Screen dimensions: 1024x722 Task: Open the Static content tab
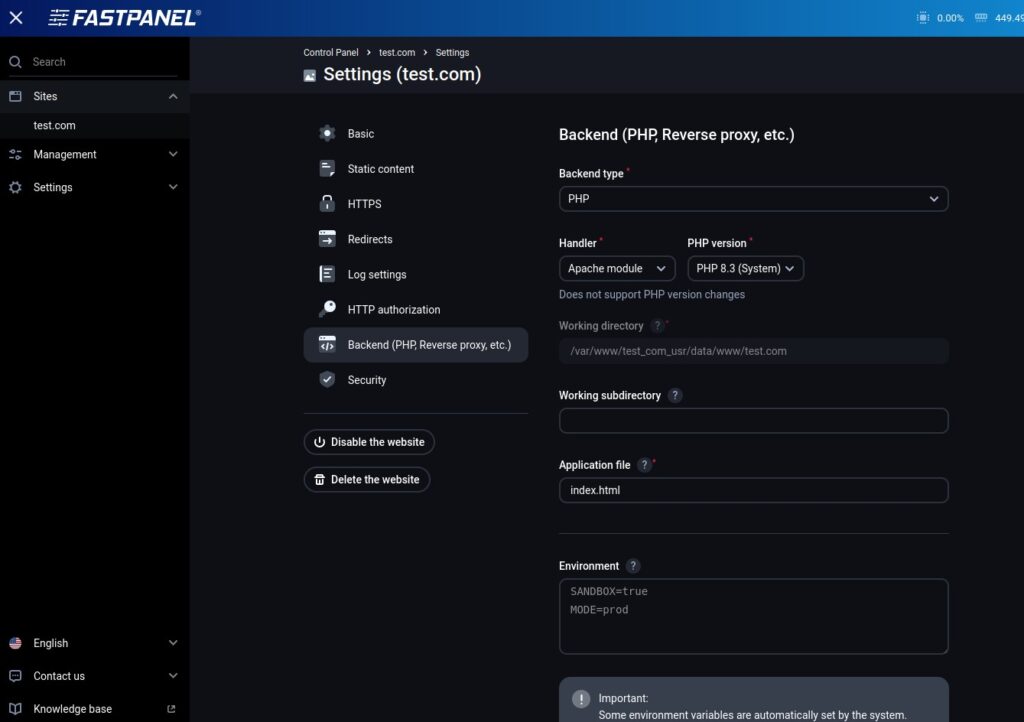click(x=415, y=168)
